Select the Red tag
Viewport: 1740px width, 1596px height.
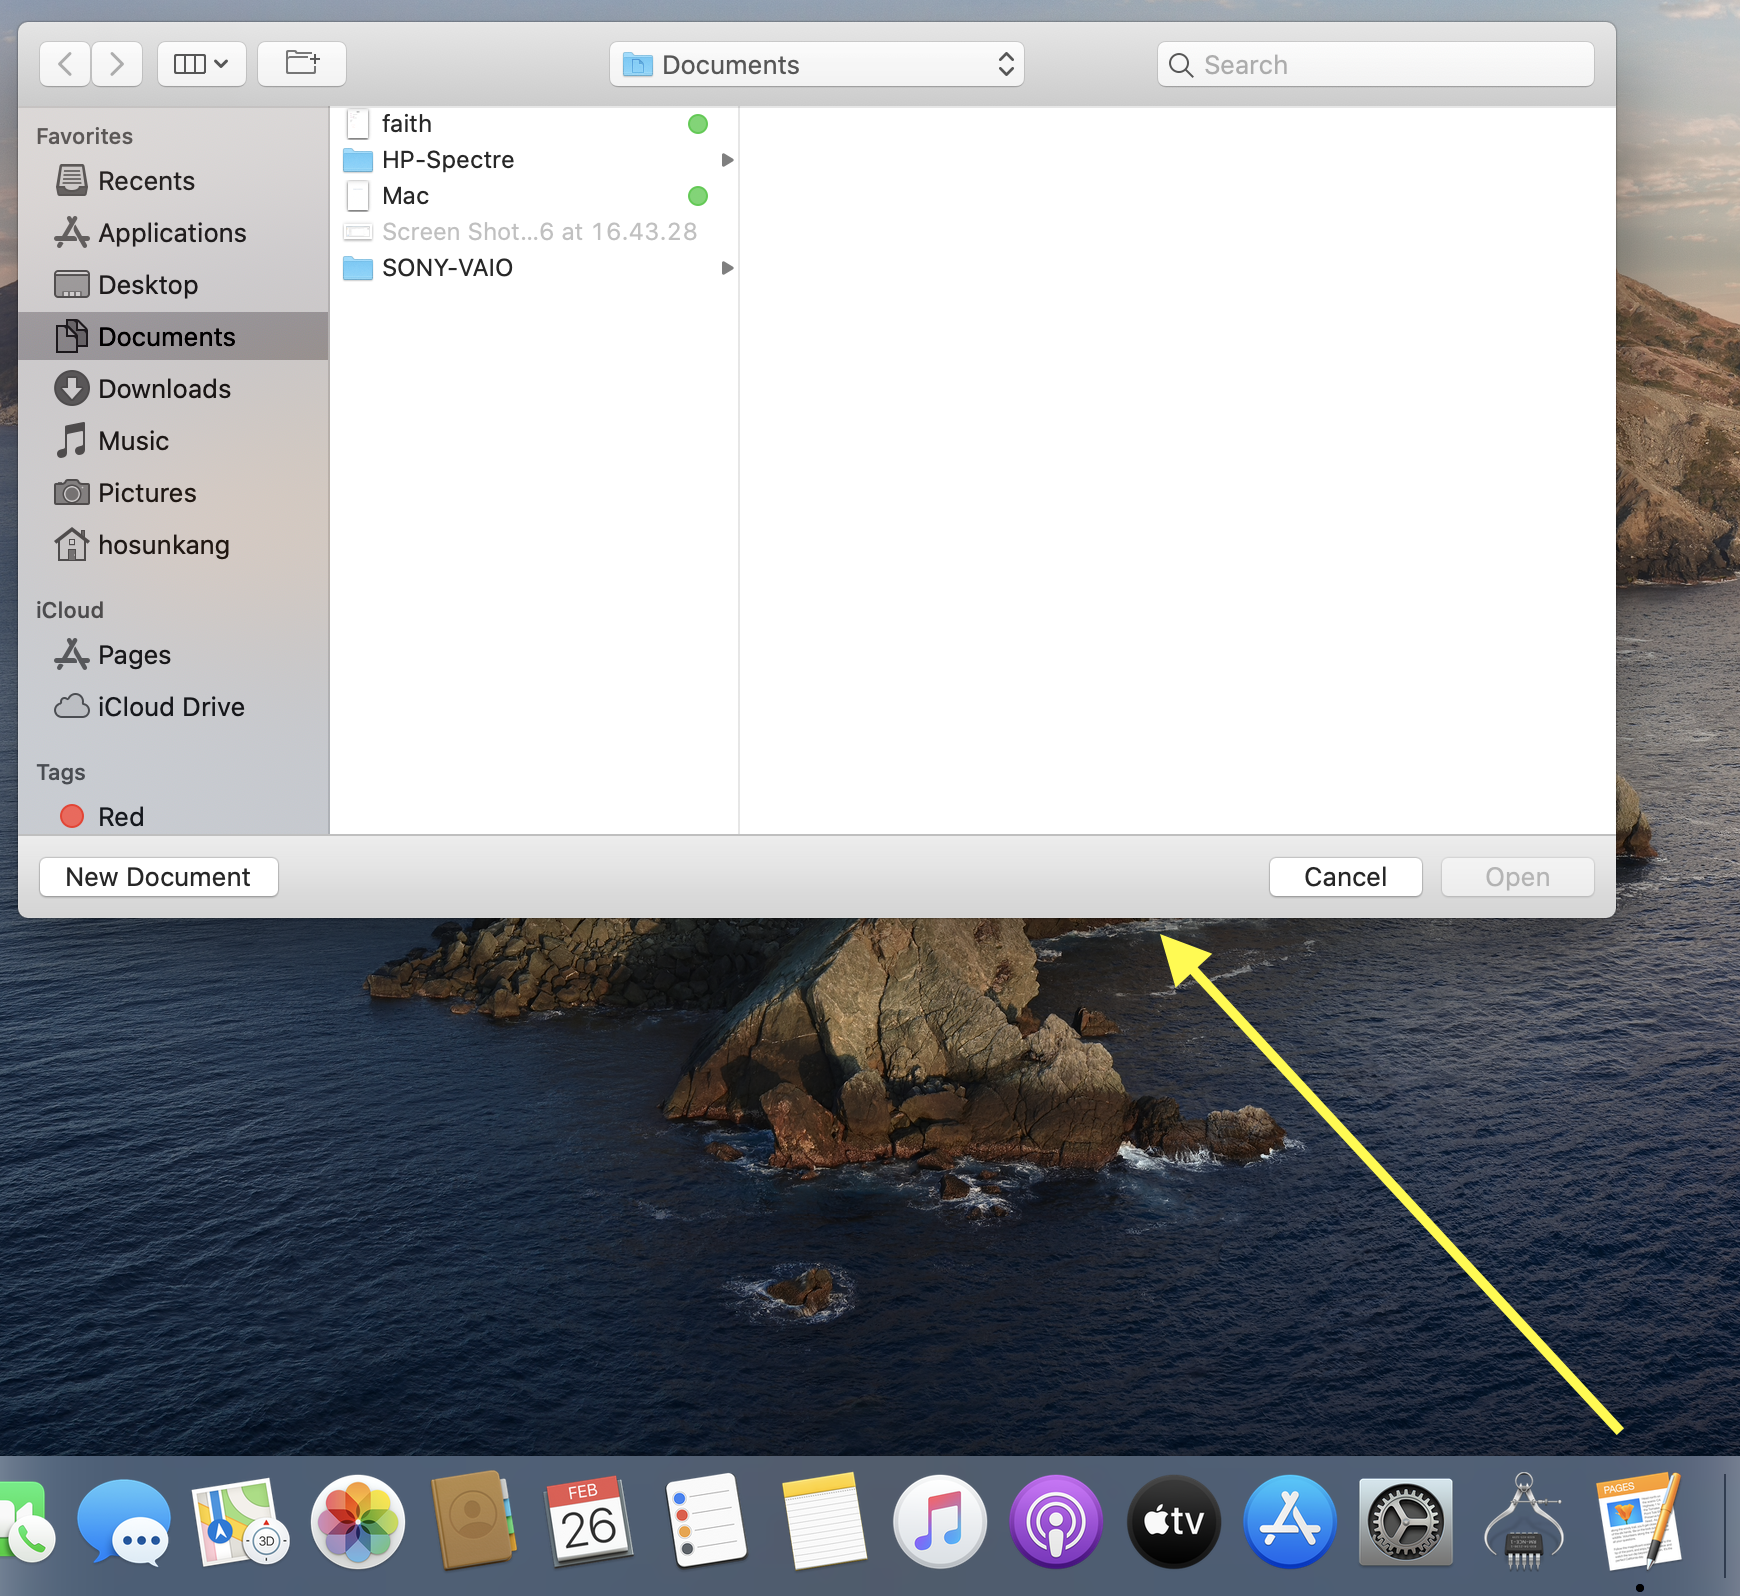tap(173, 817)
